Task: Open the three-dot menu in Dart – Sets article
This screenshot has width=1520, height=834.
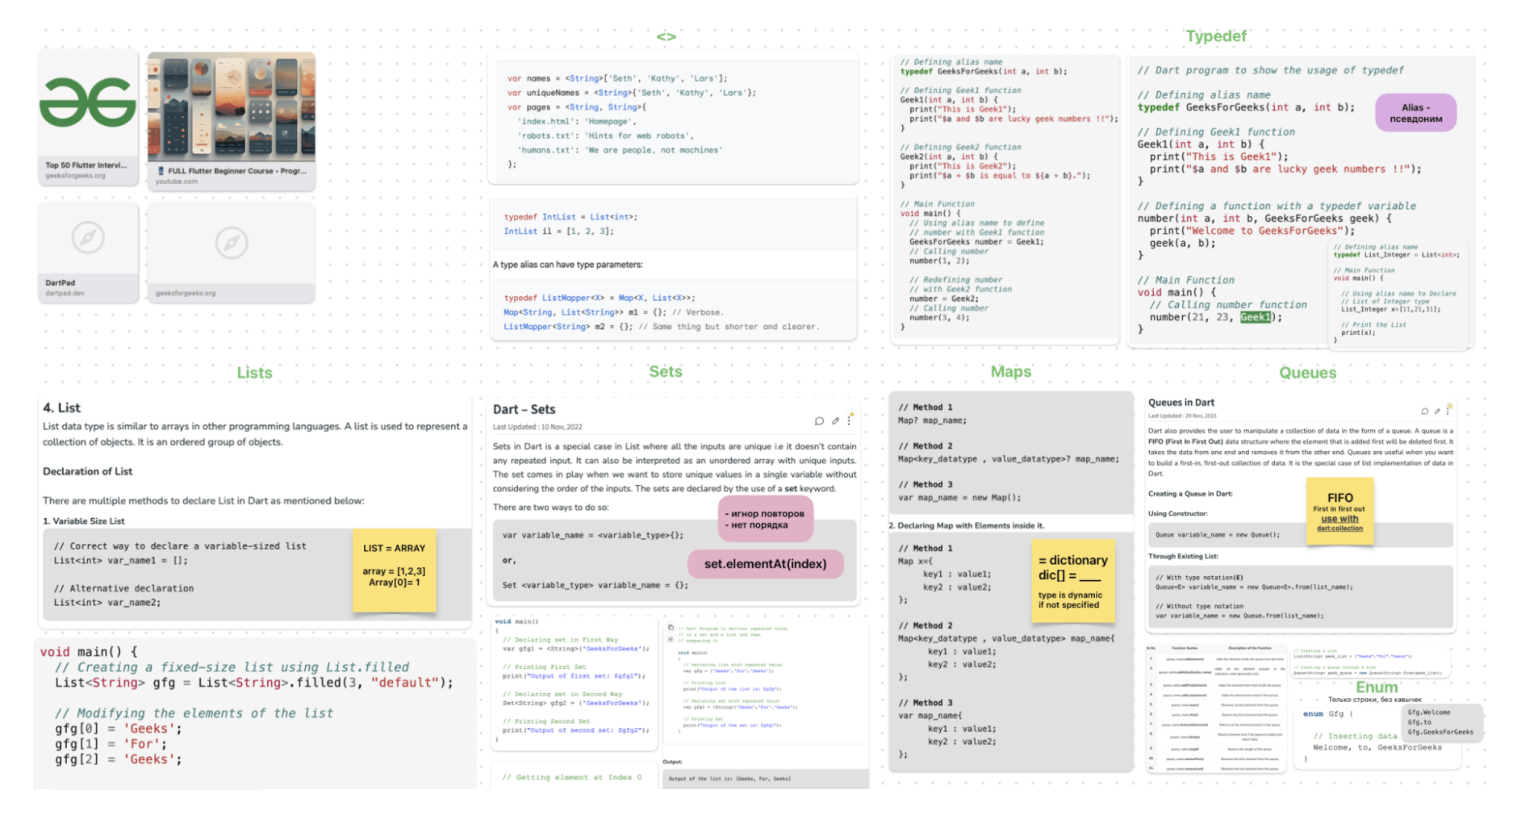Action: 850,420
